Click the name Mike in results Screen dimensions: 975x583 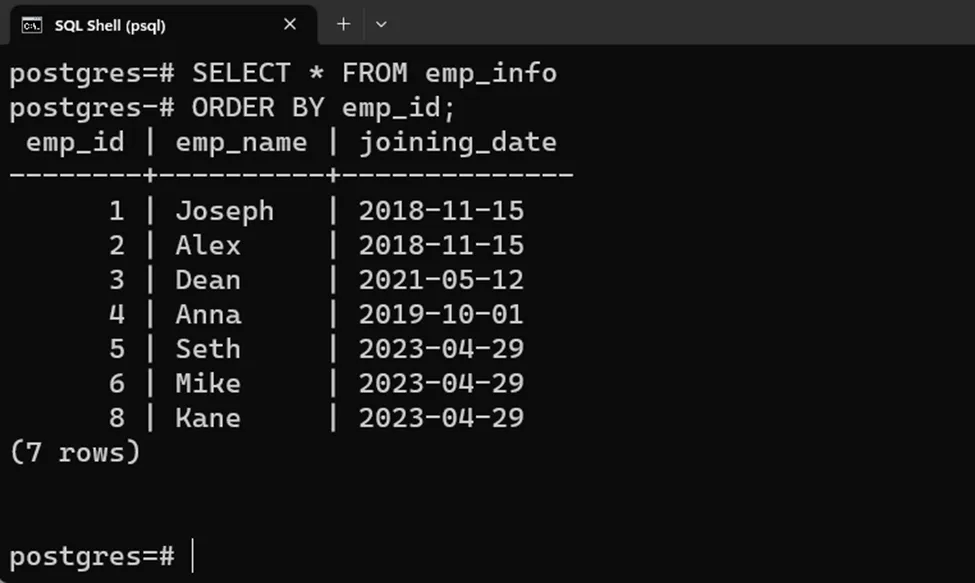[x=208, y=383]
